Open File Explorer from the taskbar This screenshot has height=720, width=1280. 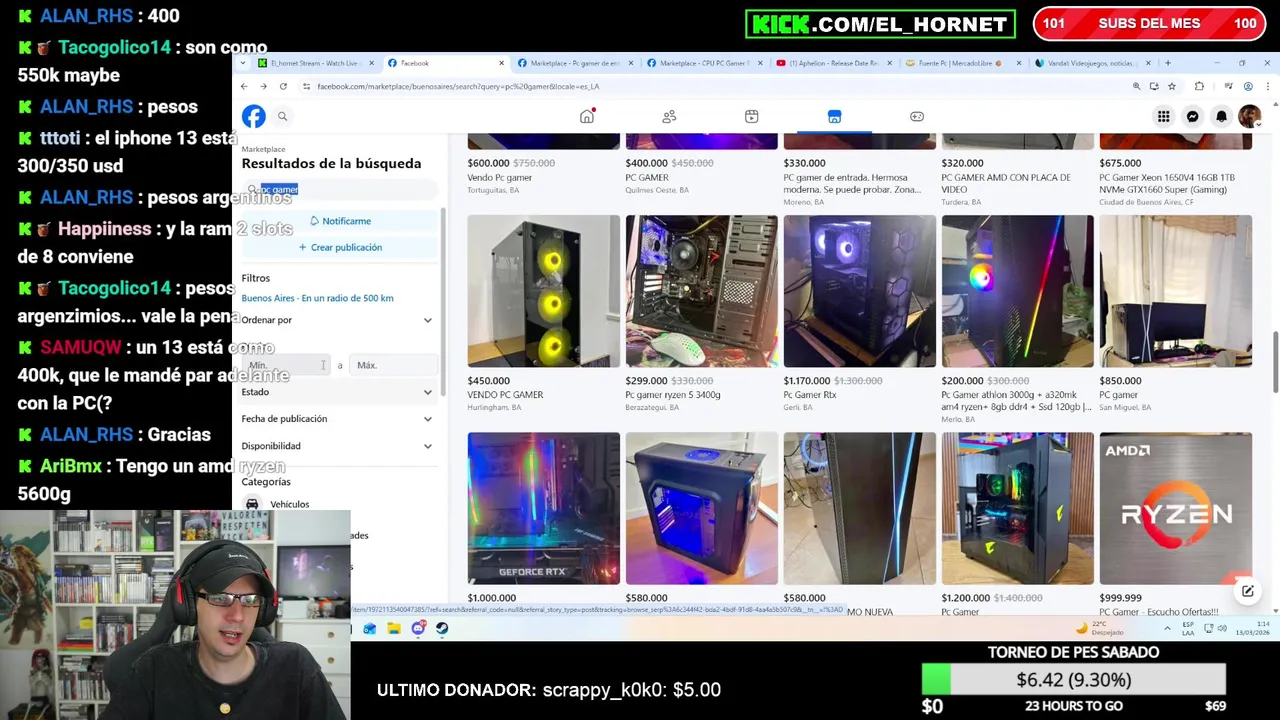tap(394, 628)
